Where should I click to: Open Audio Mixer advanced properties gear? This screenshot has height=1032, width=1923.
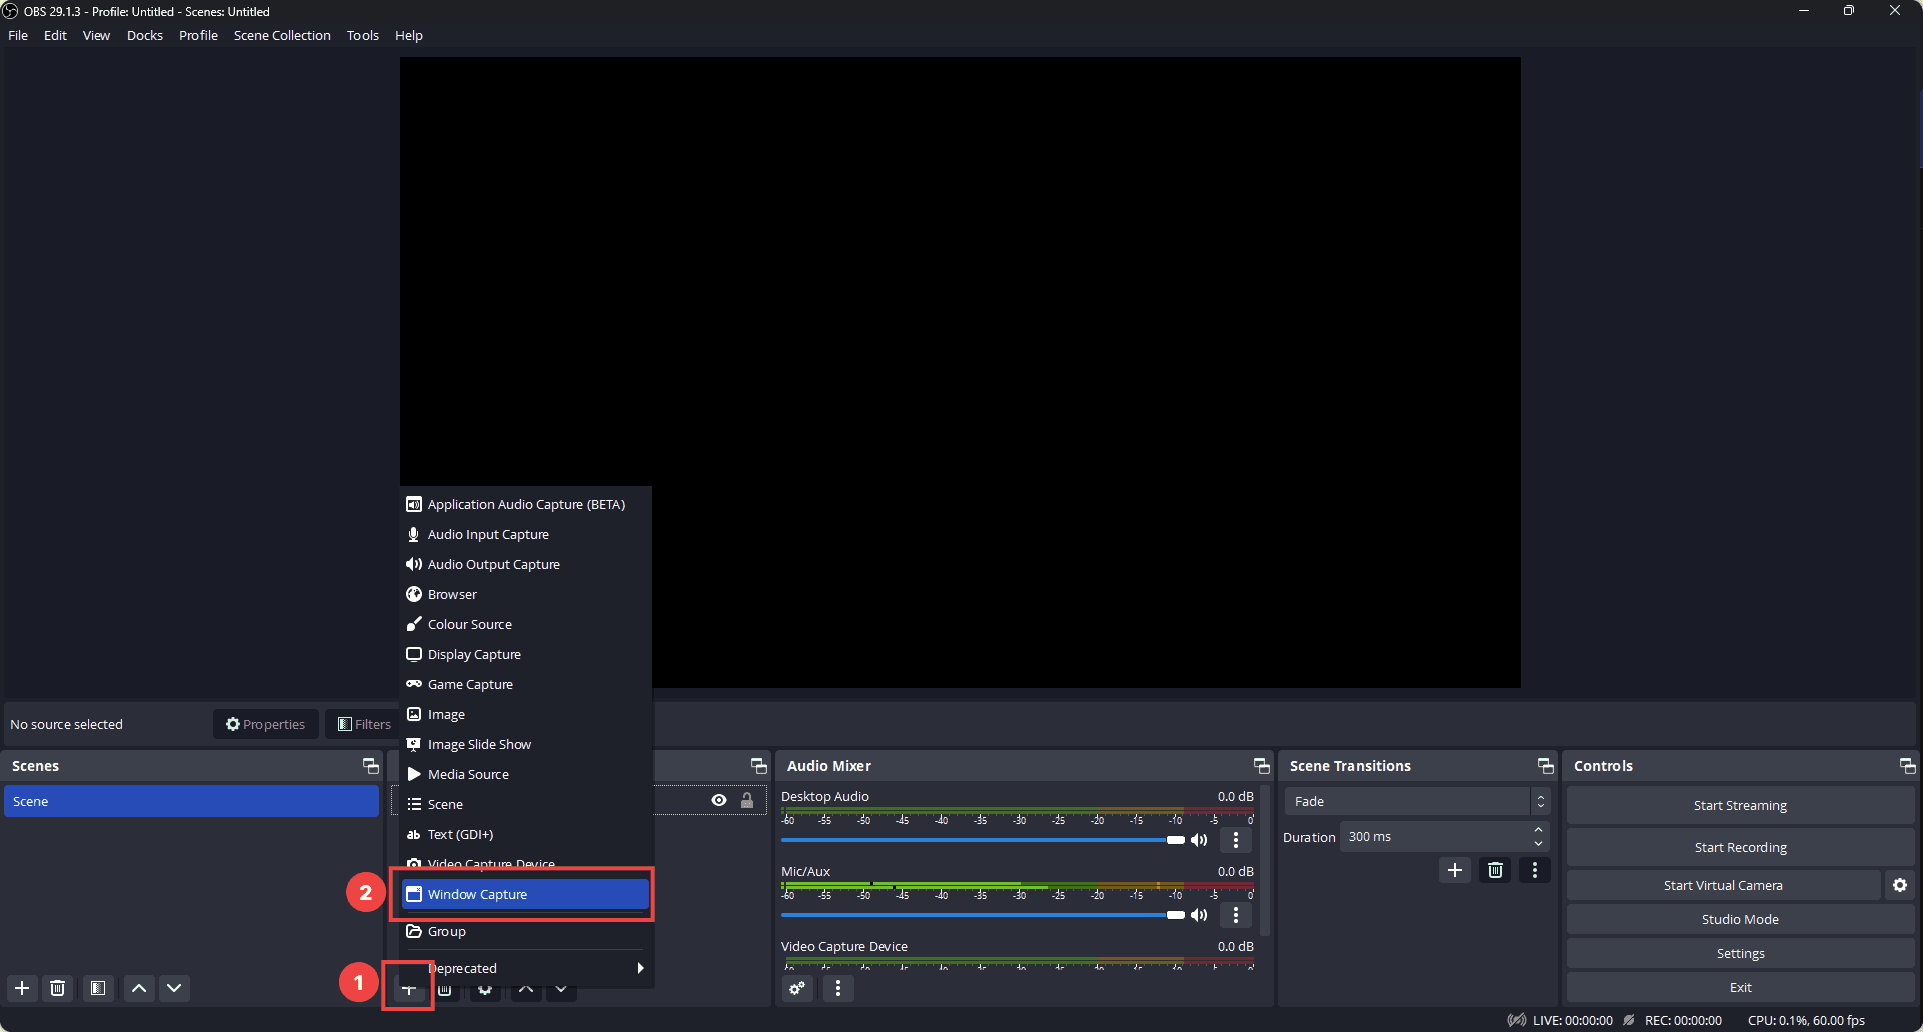pyautogui.click(x=797, y=988)
